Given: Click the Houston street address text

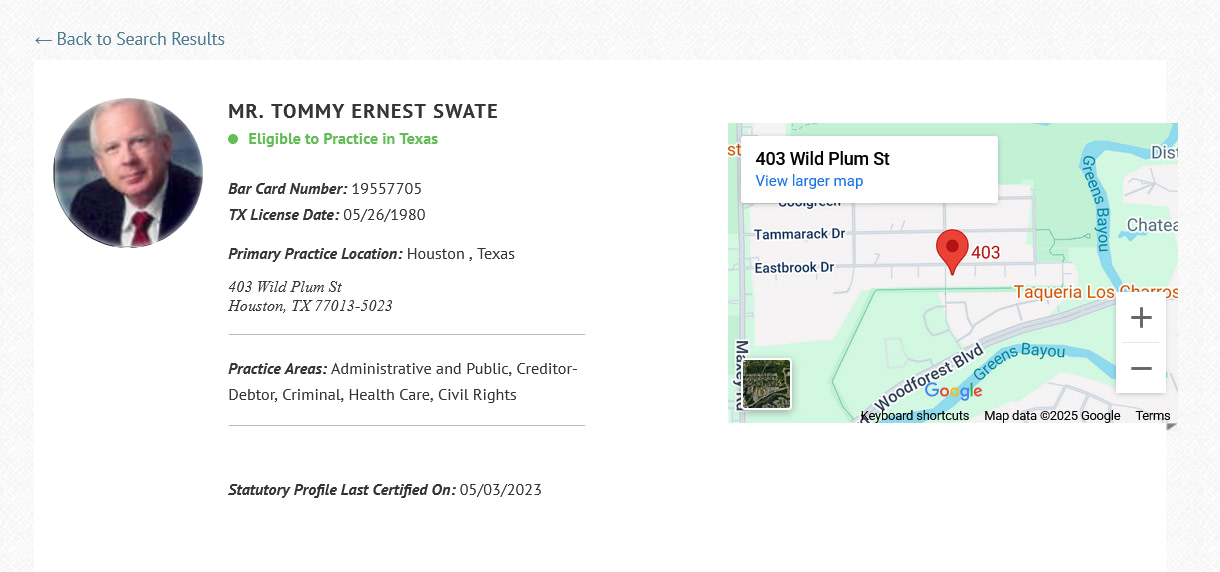Looking at the screenshot, I should click(310, 296).
